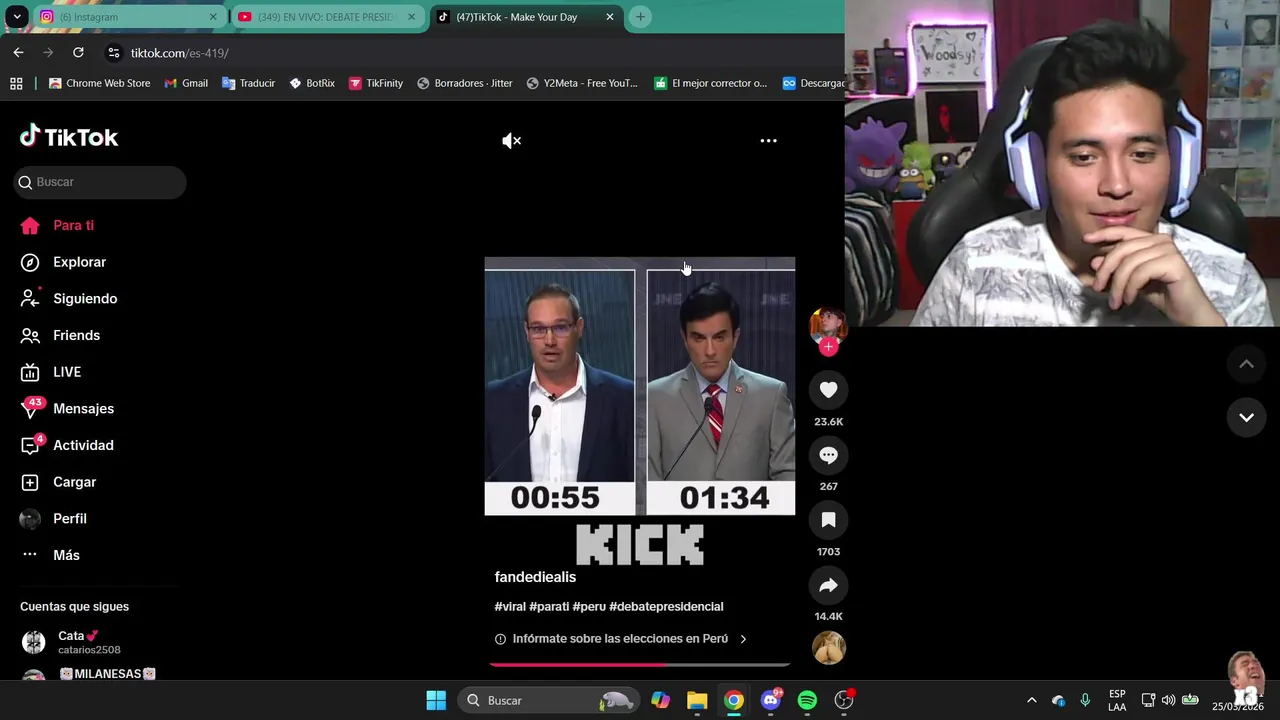This screenshot has width=1280, height=720.
Task: Click the #peru hashtag
Action: [589, 607]
